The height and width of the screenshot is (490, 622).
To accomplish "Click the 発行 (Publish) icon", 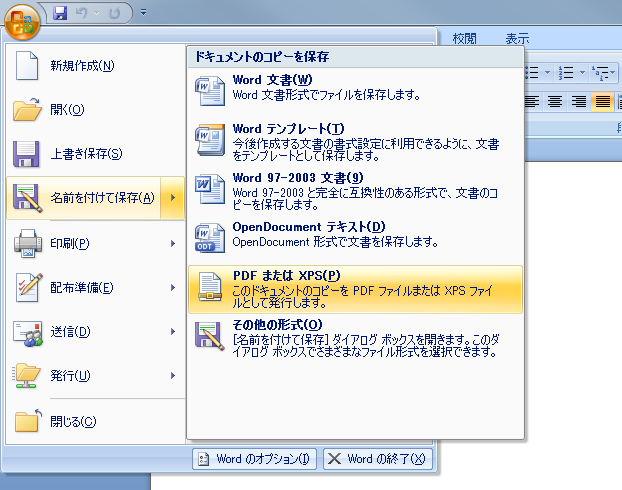I will coord(27,375).
